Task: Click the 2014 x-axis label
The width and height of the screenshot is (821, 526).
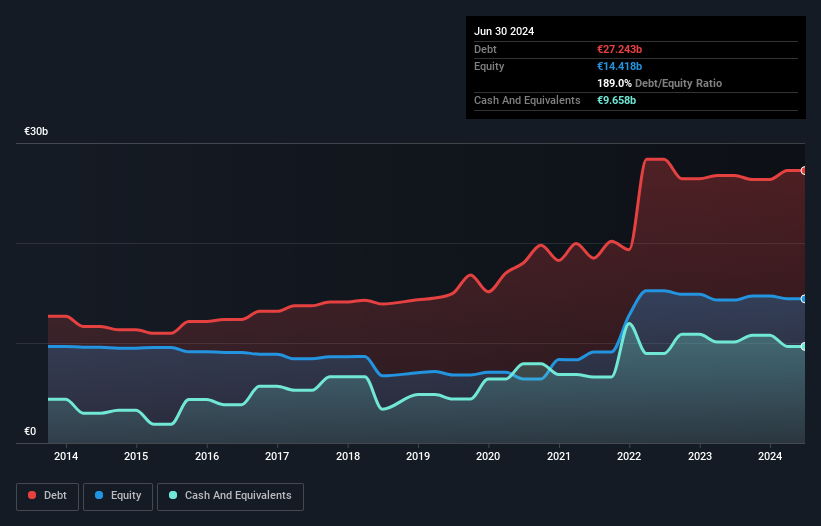Action: click(66, 456)
